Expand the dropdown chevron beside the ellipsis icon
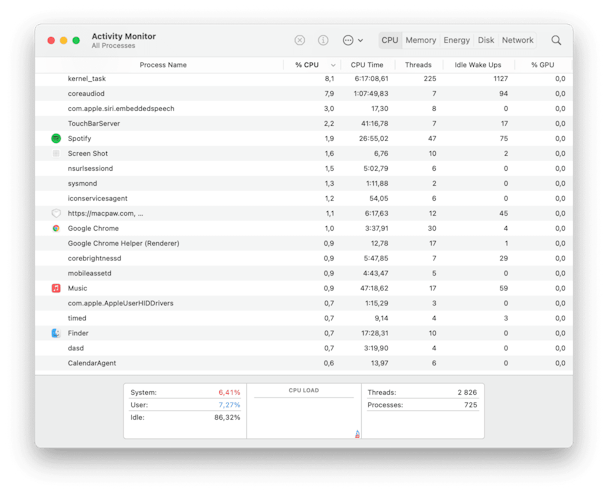608x494 pixels. (361, 40)
